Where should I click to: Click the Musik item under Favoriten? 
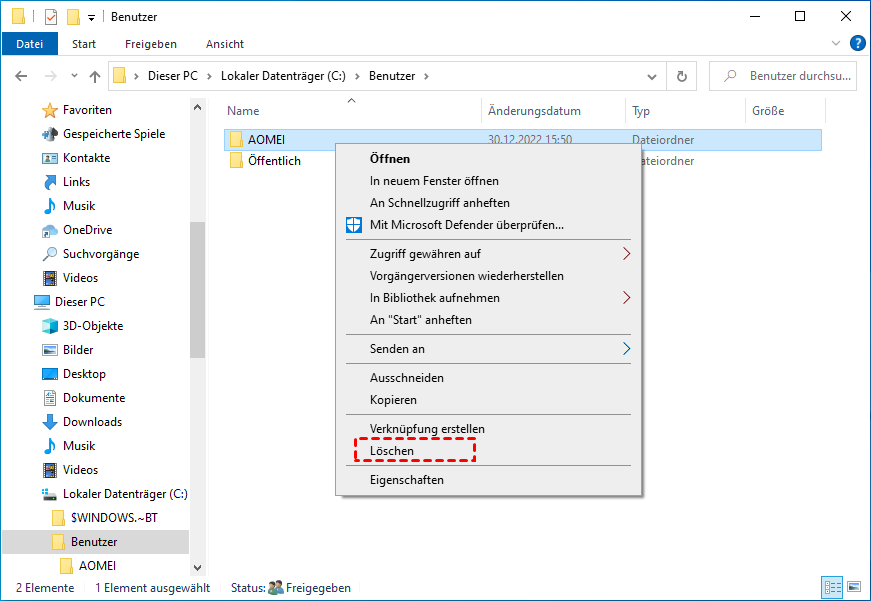pos(69,206)
